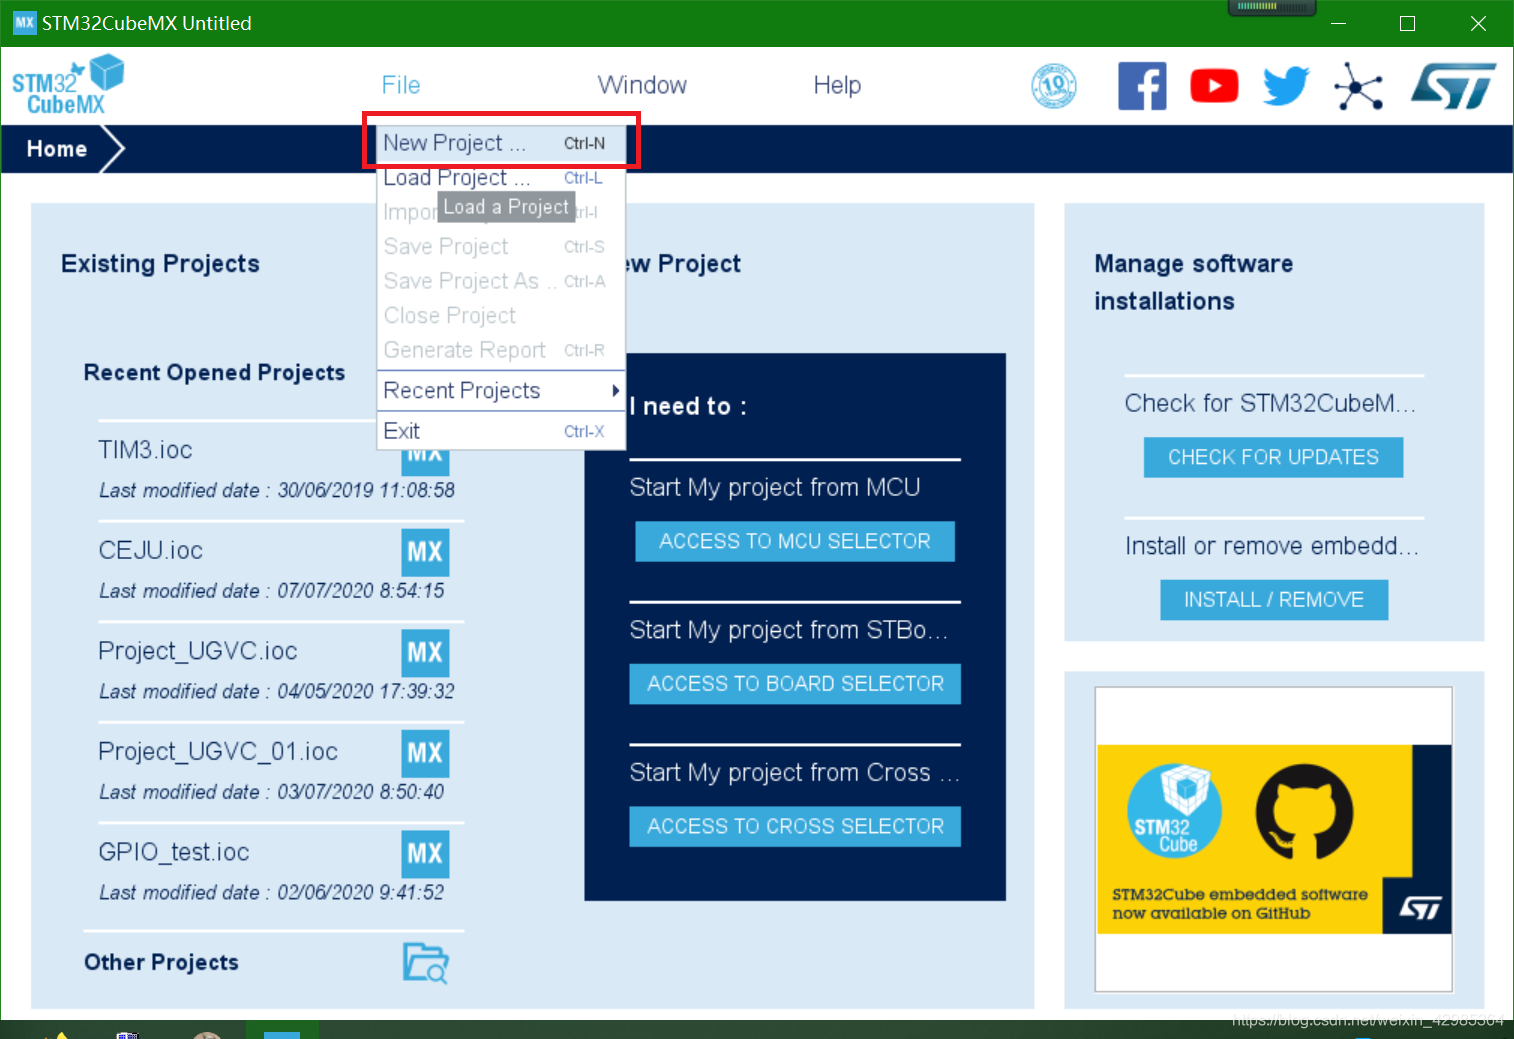This screenshot has height=1039, width=1514.
Task: Click the Generate Report menu entry
Action: (501, 351)
